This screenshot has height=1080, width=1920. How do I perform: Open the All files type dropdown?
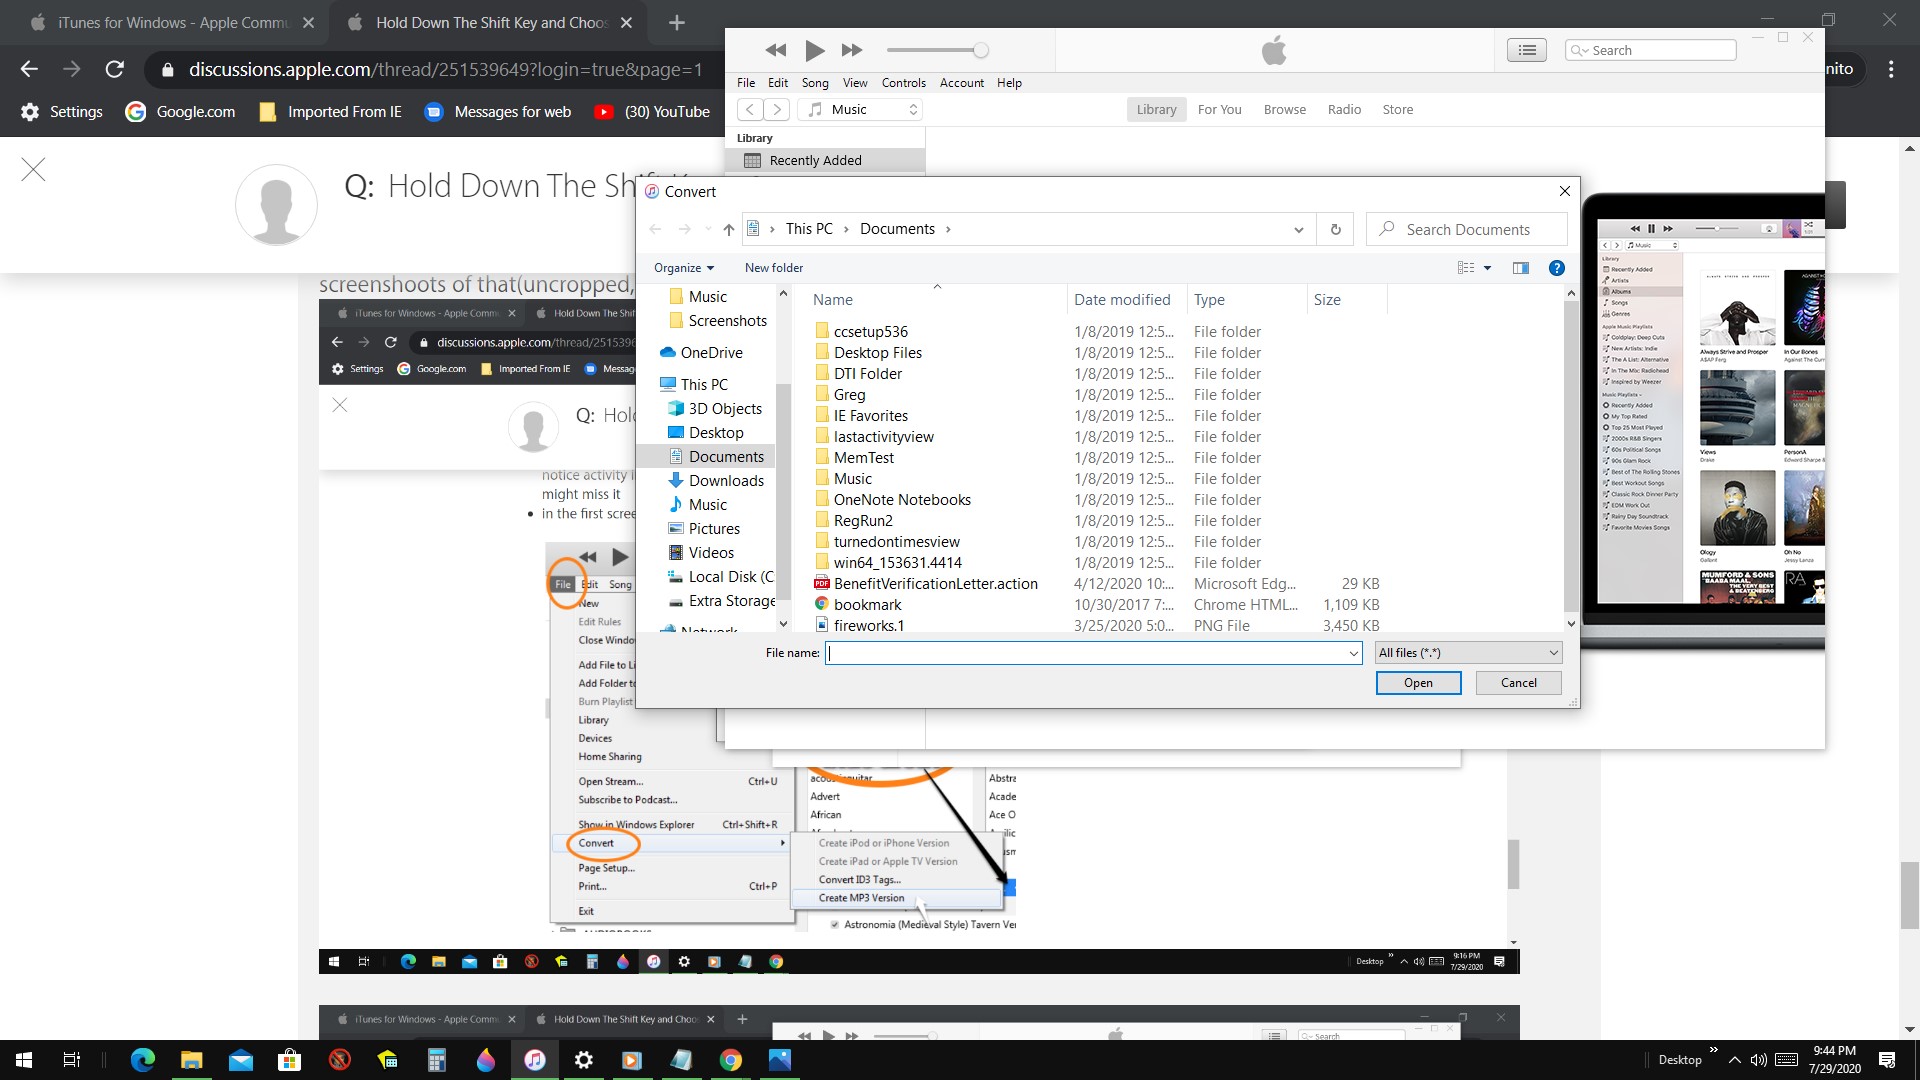1467,653
